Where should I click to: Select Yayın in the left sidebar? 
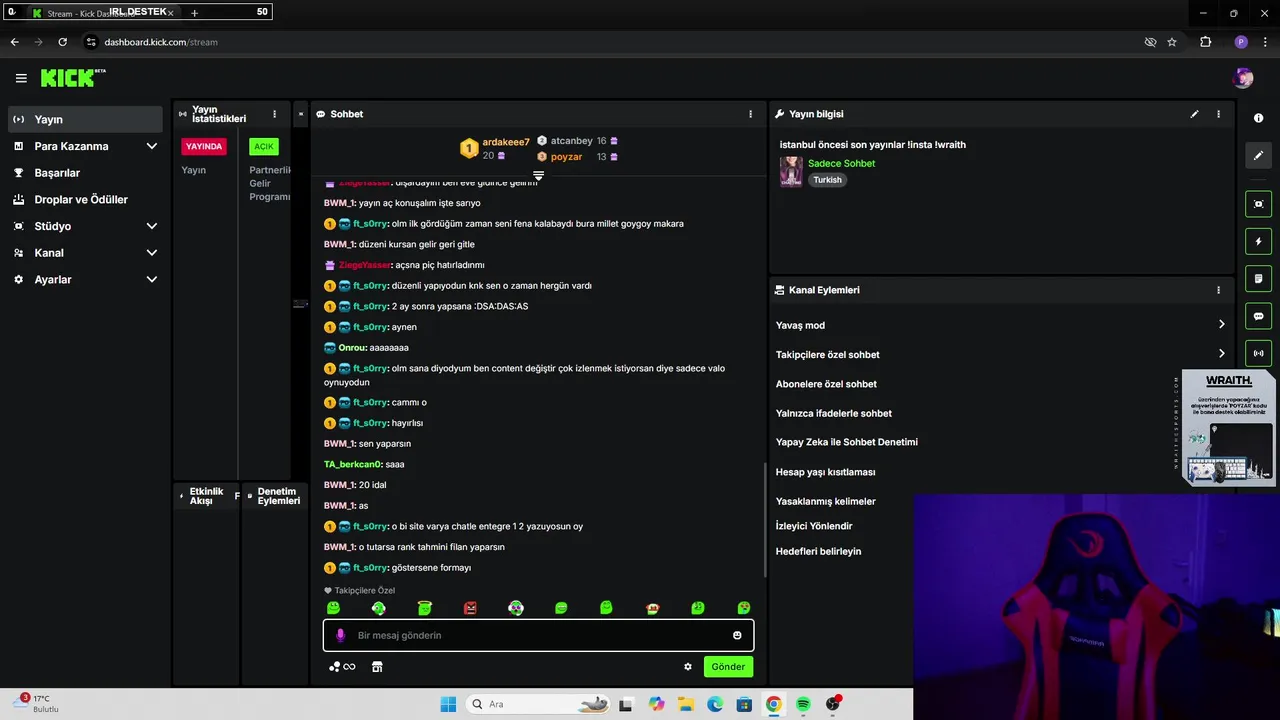click(85, 119)
